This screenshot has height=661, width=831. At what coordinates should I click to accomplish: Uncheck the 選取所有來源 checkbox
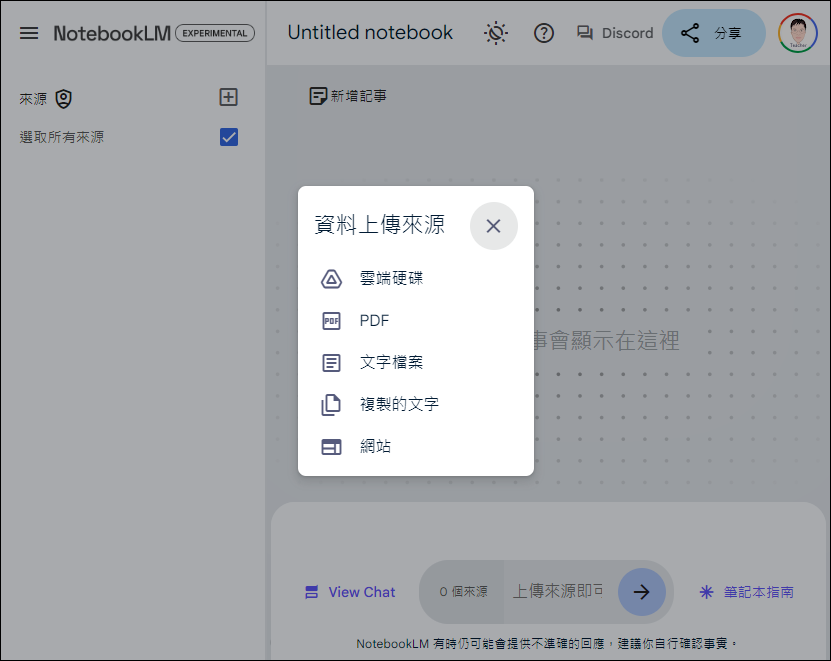point(229,137)
